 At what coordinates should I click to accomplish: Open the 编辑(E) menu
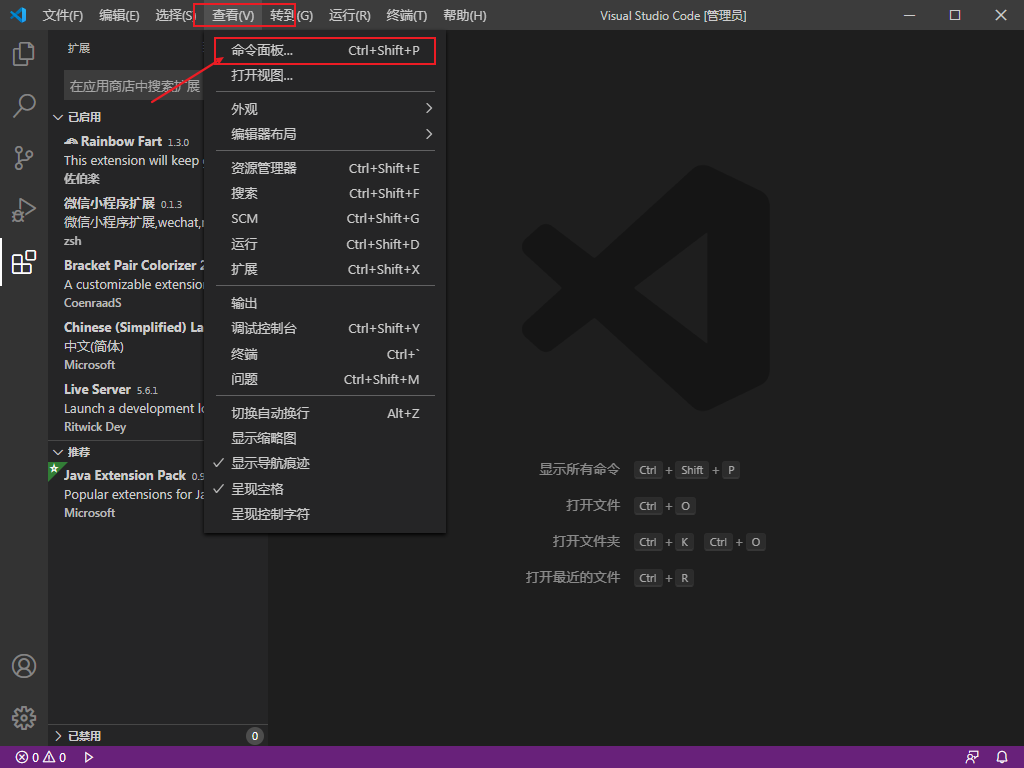click(x=119, y=15)
